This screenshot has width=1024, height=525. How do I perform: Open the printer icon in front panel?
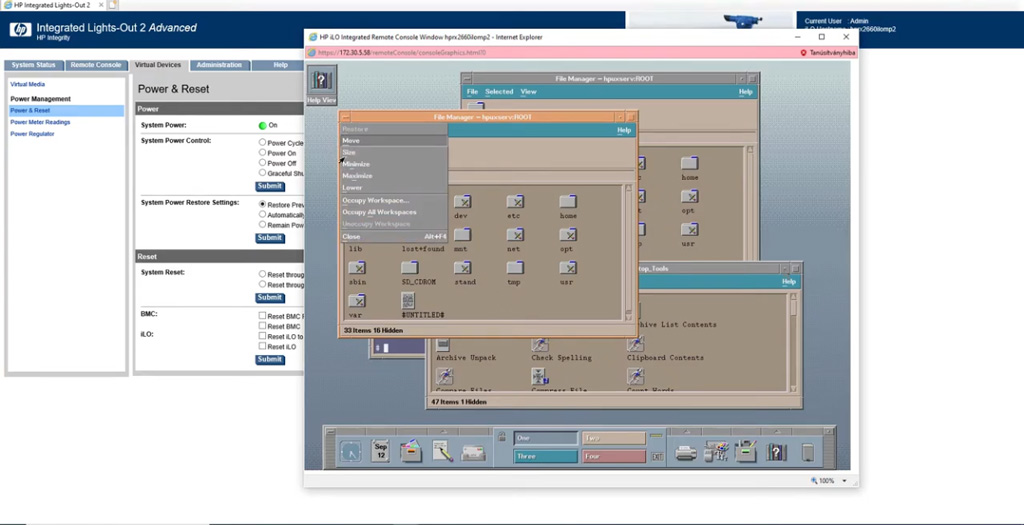pos(686,452)
